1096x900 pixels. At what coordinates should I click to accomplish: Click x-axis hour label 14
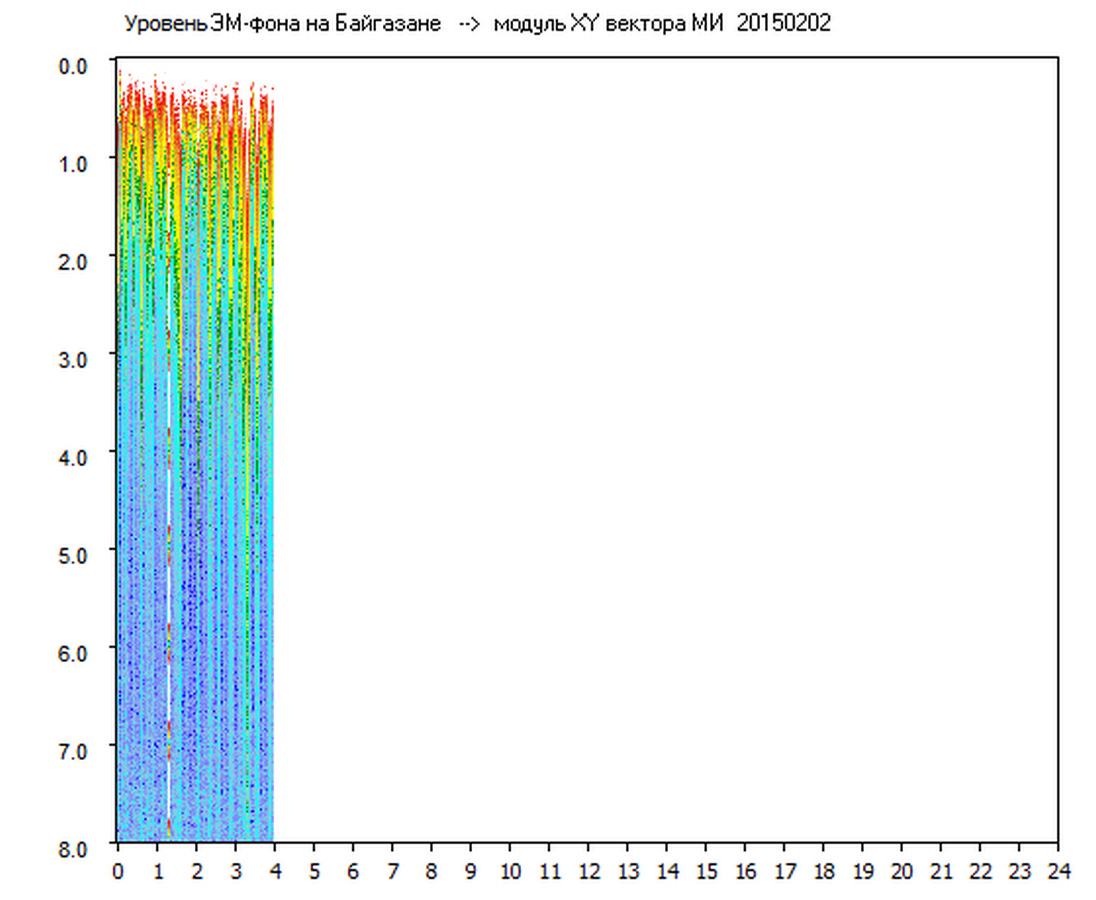coord(667,871)
